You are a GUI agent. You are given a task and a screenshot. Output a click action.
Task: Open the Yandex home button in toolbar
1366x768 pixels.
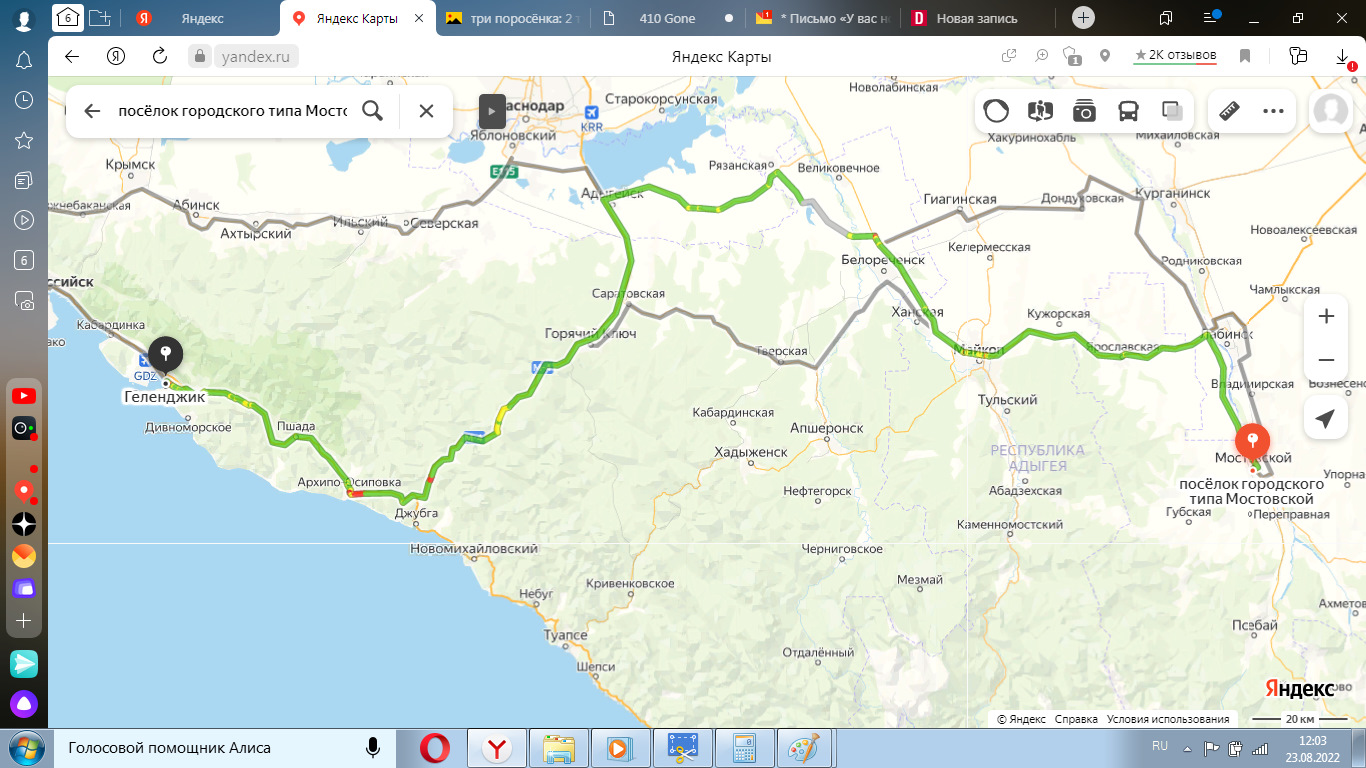(x=116, y=56)
